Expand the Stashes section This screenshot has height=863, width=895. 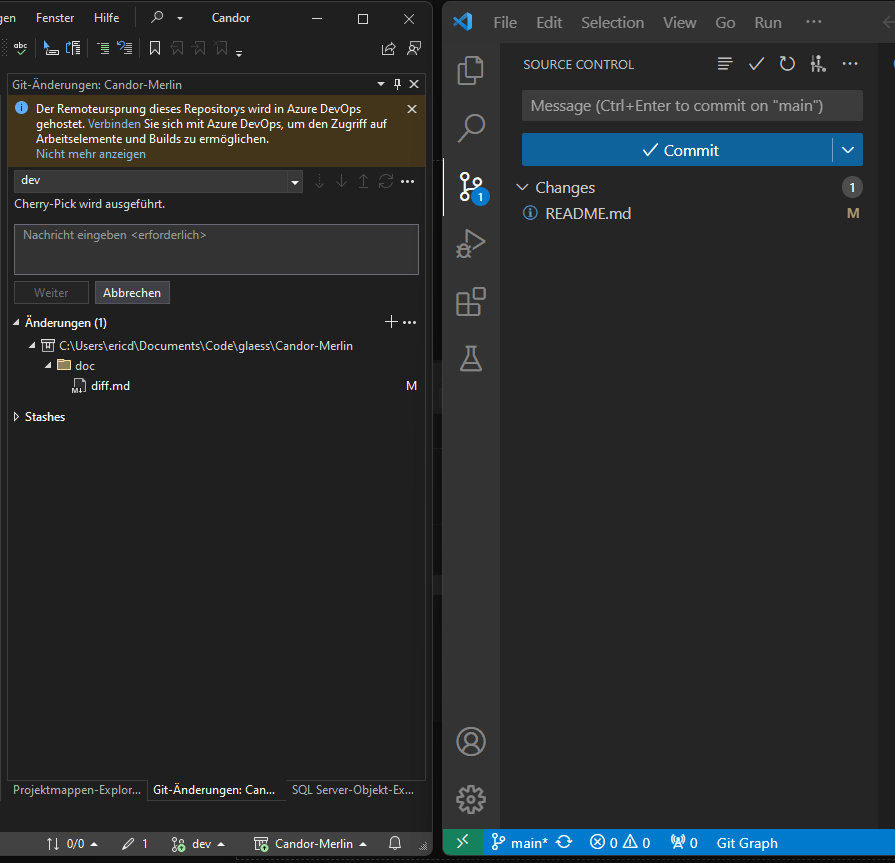click(16, 417)
